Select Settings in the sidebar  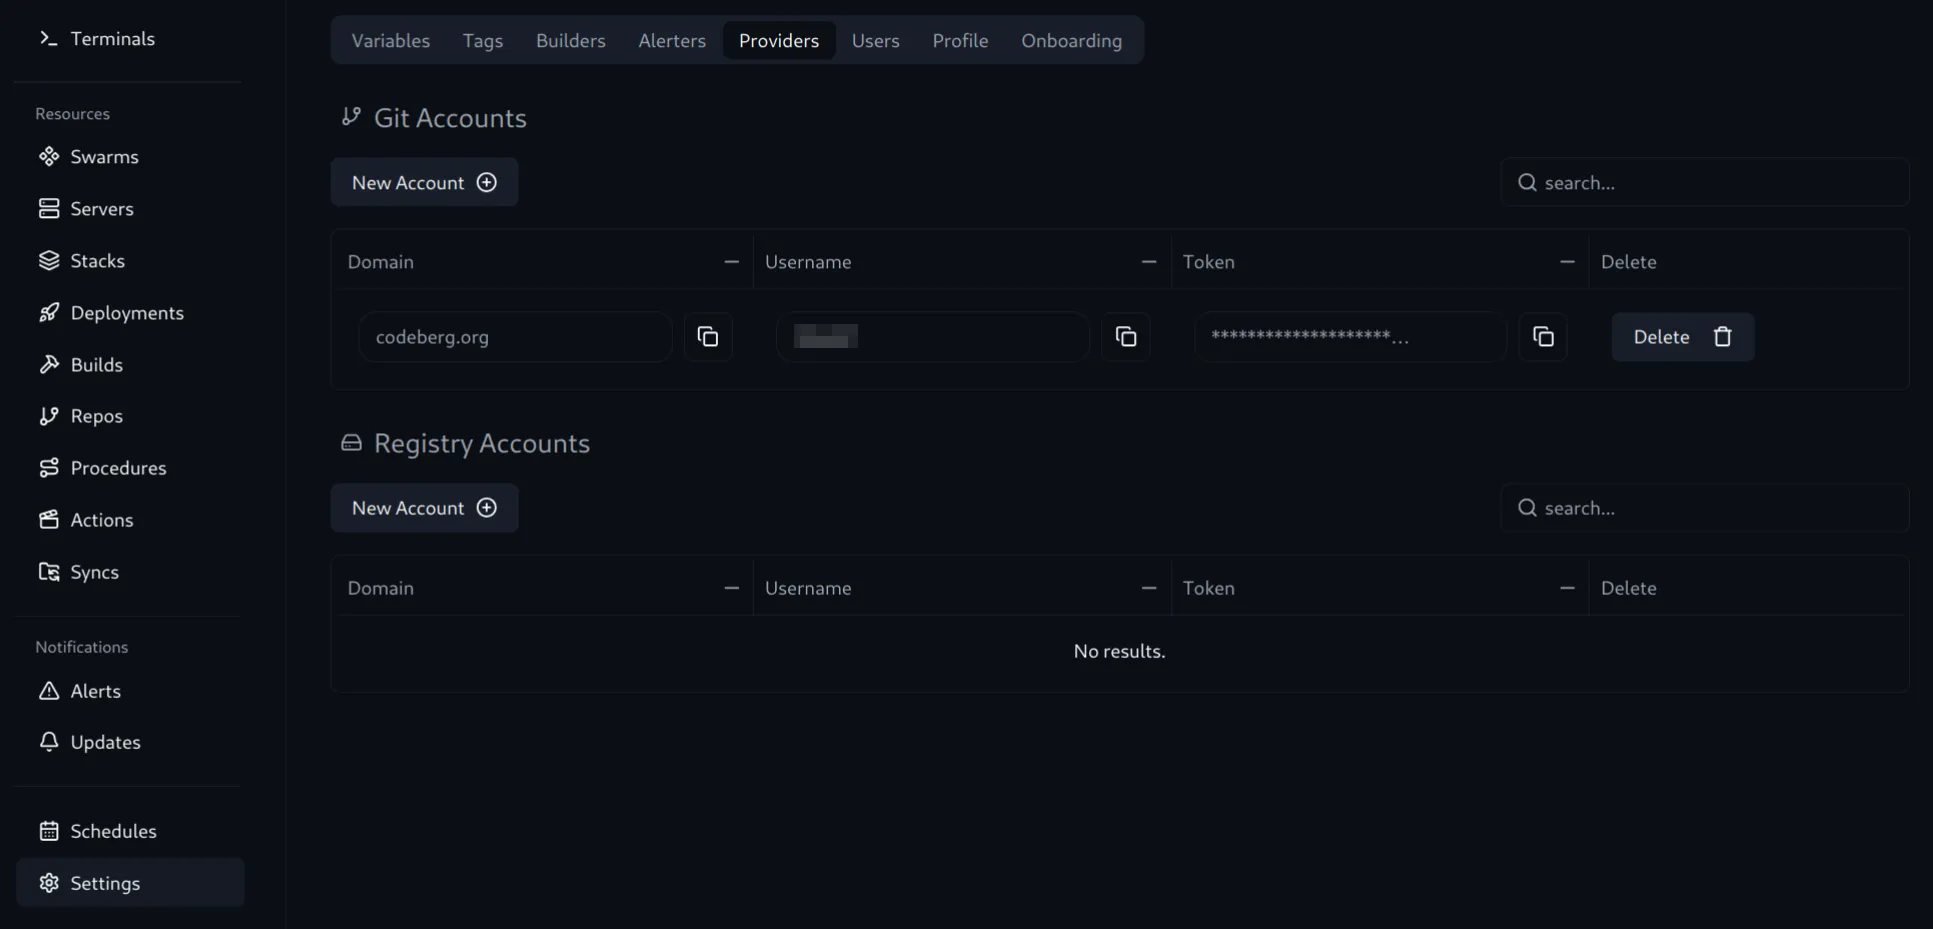click(x=130, y=883)
